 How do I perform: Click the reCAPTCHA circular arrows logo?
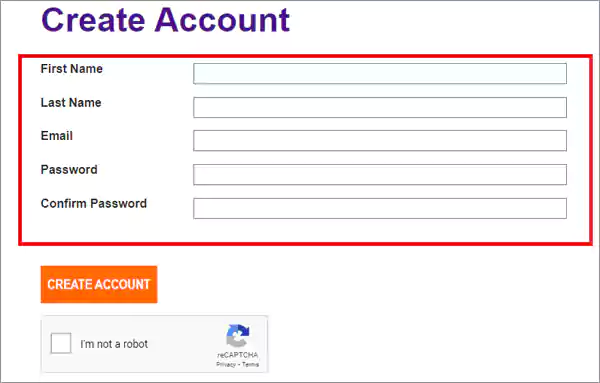238,335
